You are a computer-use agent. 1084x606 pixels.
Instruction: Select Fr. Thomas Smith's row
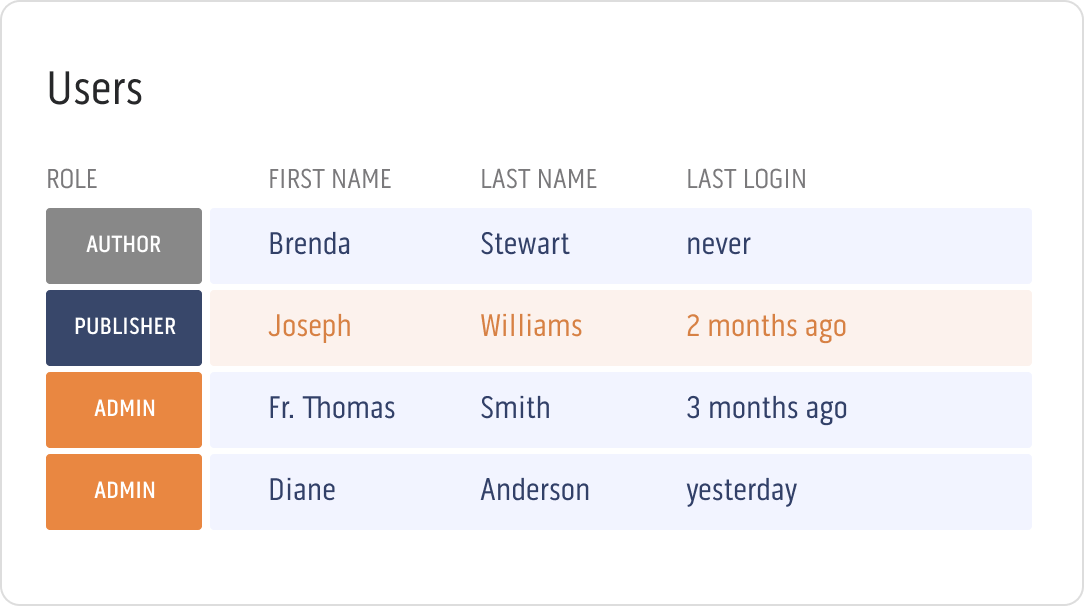point(620,409)
